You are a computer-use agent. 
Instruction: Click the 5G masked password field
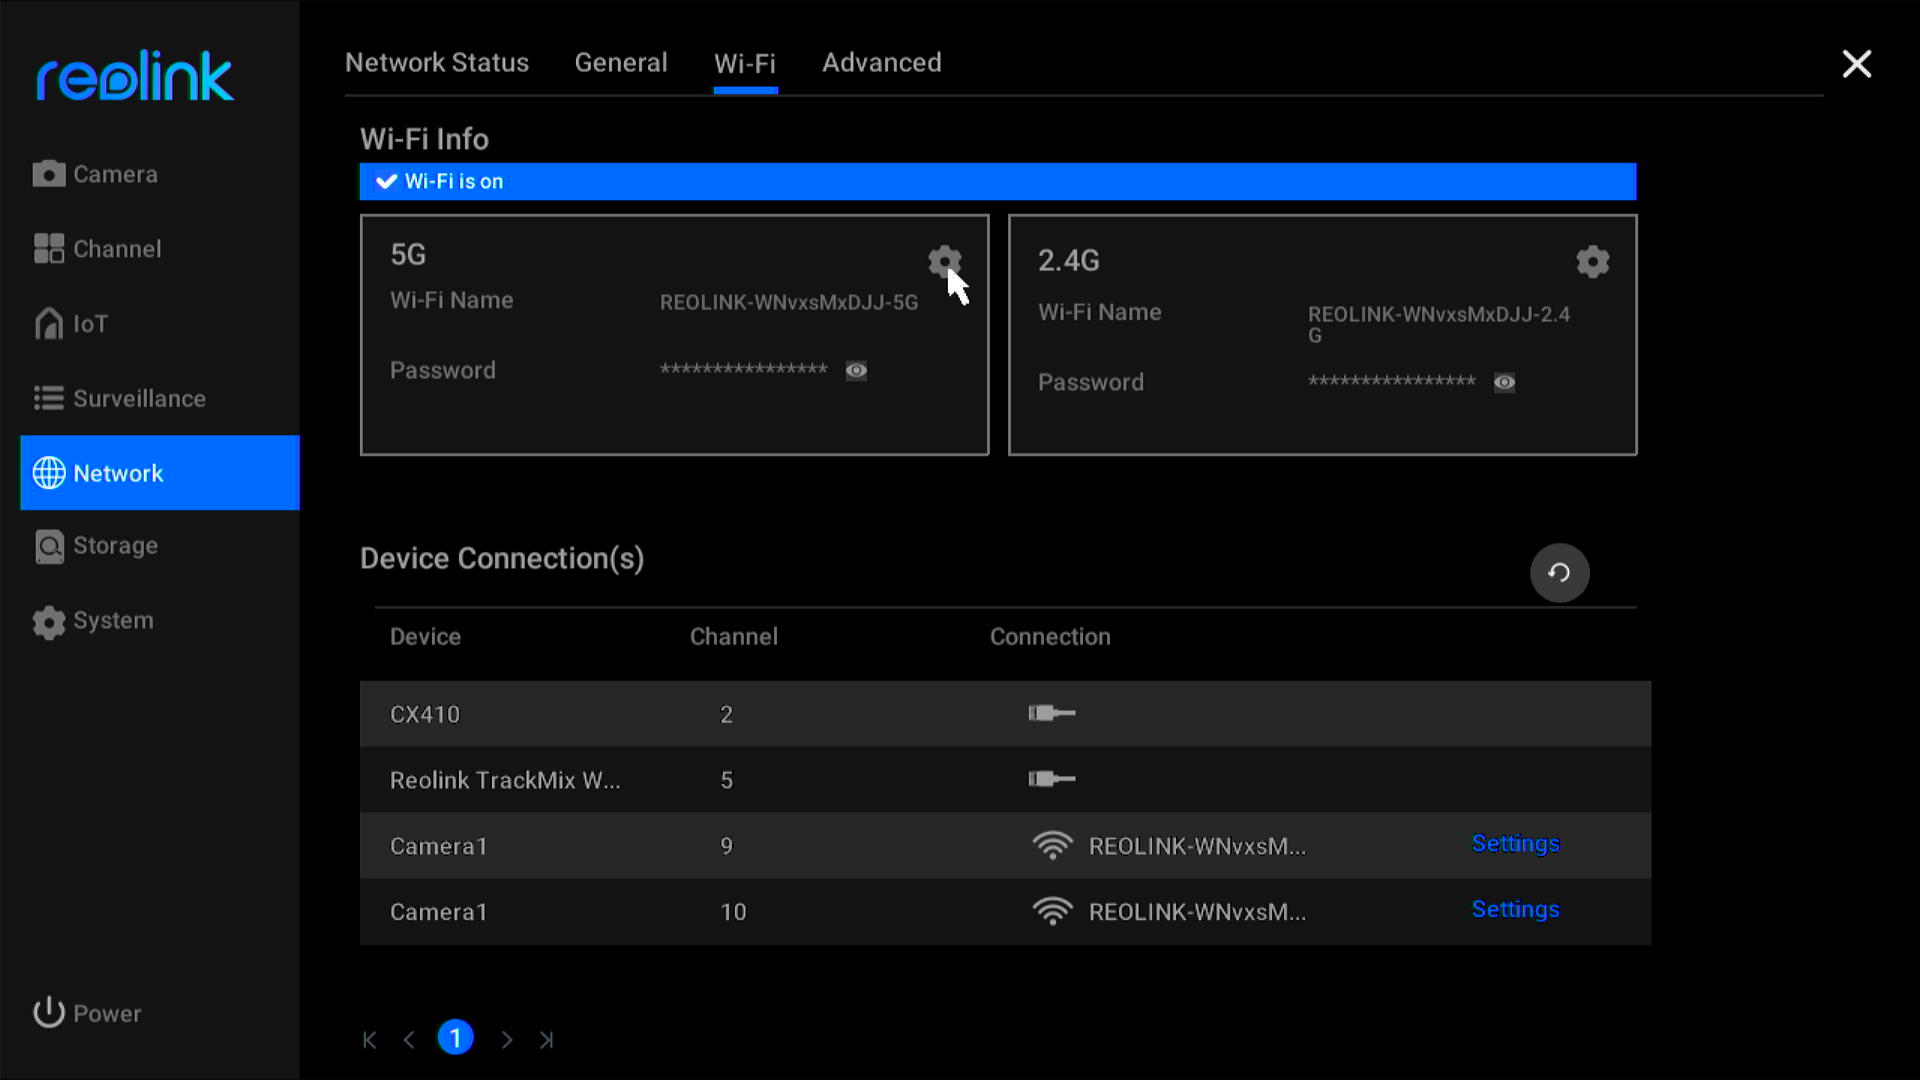click(x=743, y=369)
